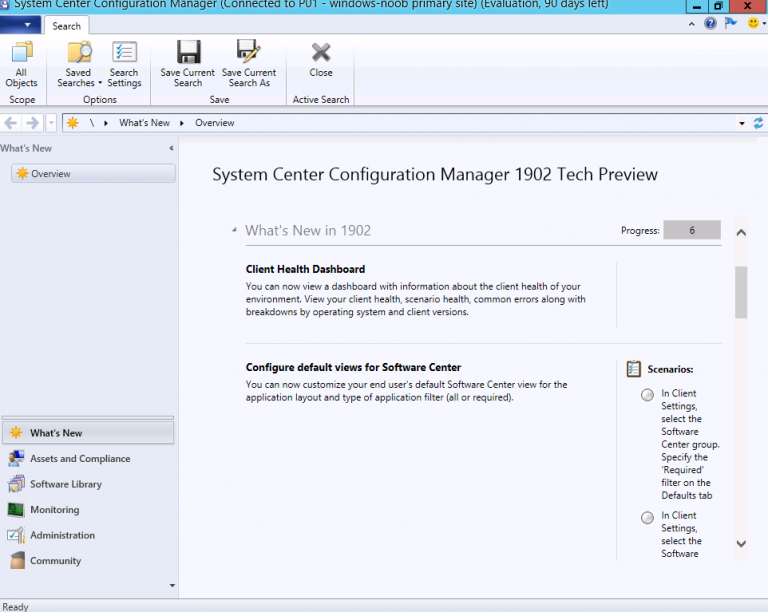Open the Saved Searches menu
Screen dimensions: 768x612
tap(78, 64)
